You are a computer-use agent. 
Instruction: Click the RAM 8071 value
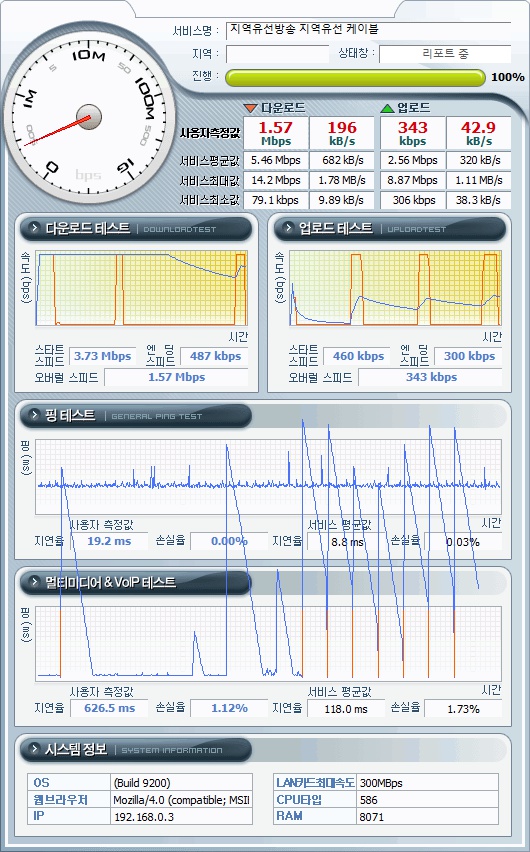tap(427, 816)
